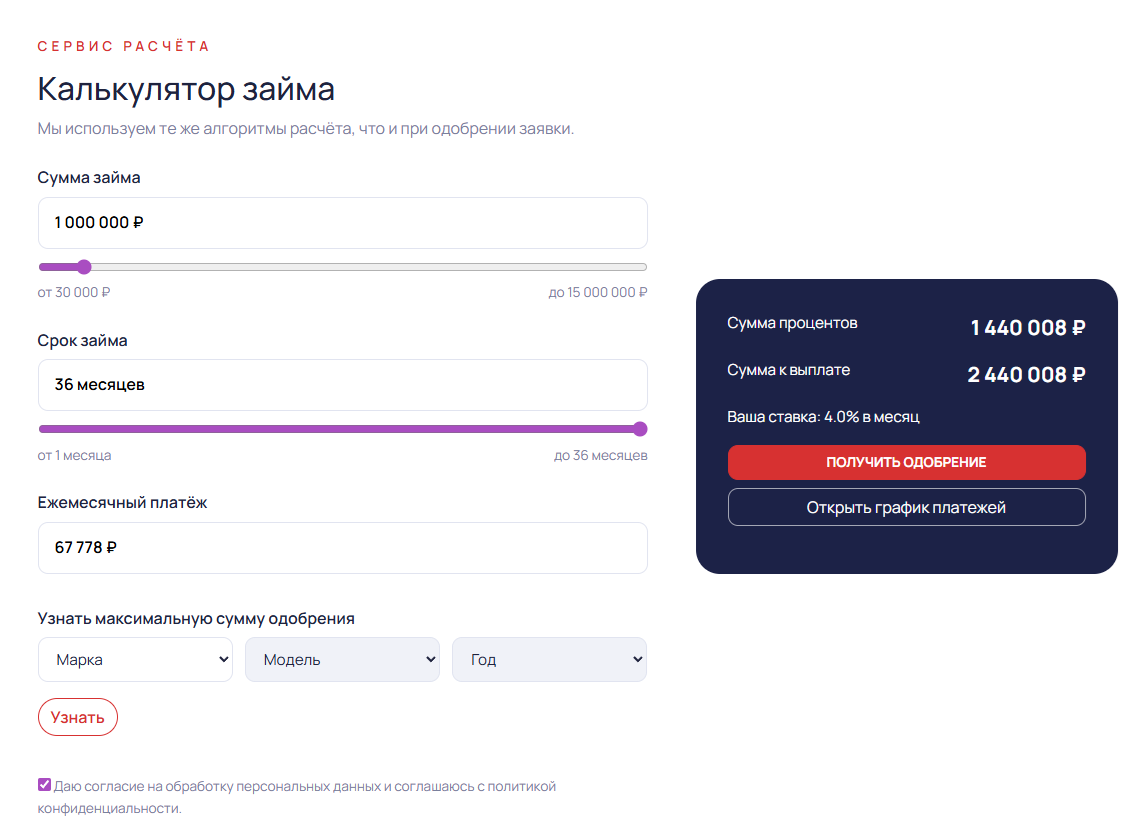Click the Получить одобрение button
The image size is (1140, 839).
tap(906, 462)
